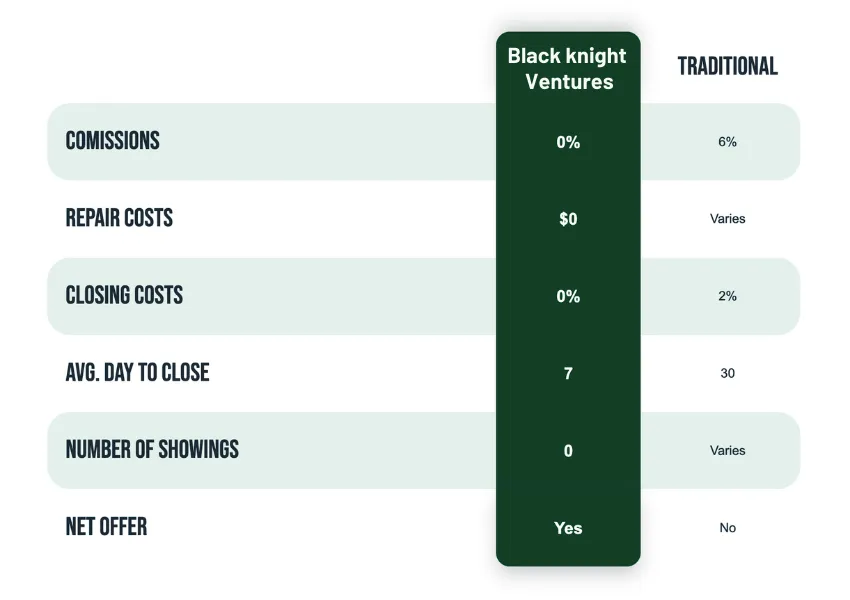Click the Yes net offer value

[x=568, y=528]
